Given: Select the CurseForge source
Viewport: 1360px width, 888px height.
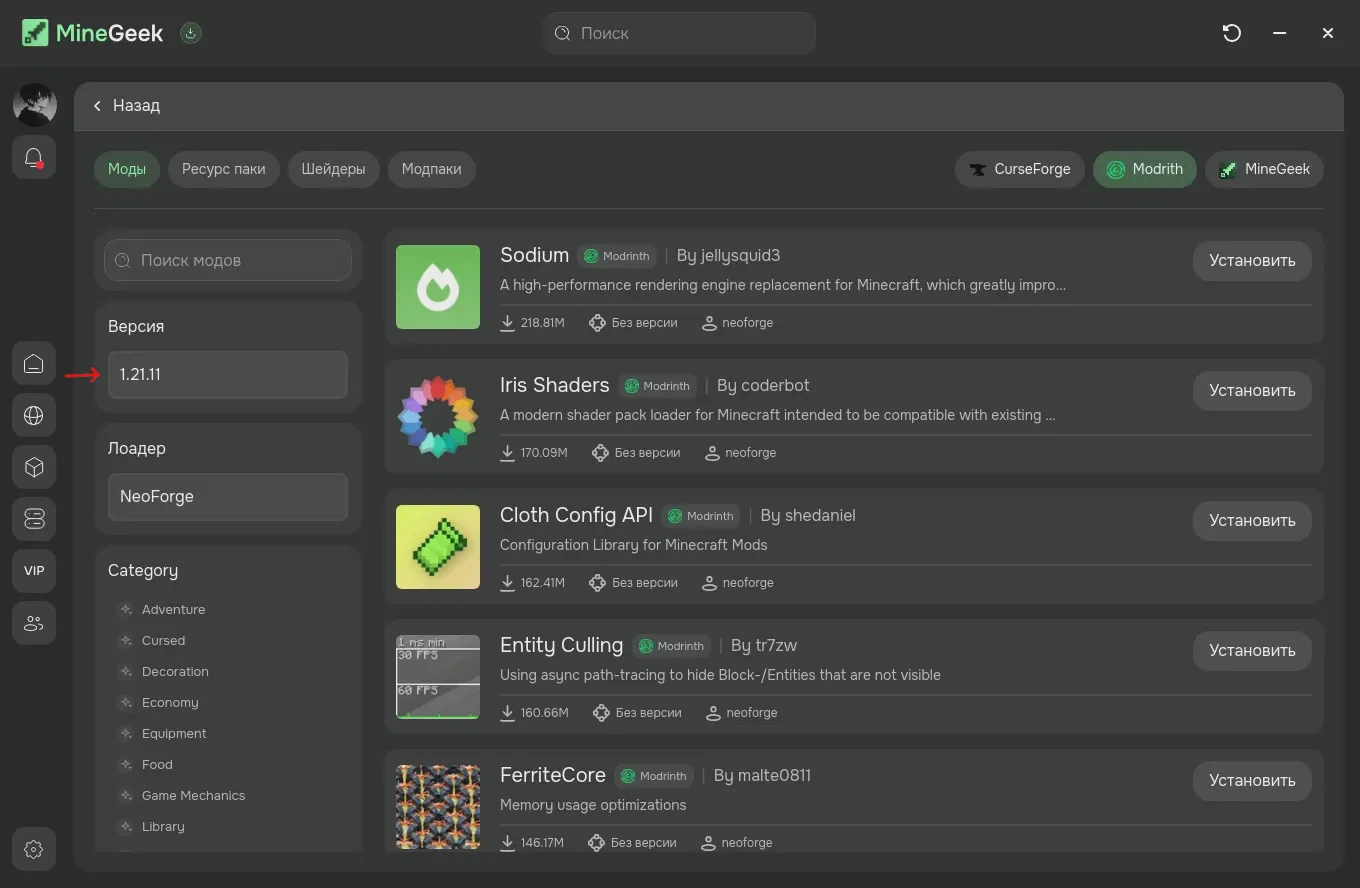Looking at the screenshot, I should [x=1020, y=169].
